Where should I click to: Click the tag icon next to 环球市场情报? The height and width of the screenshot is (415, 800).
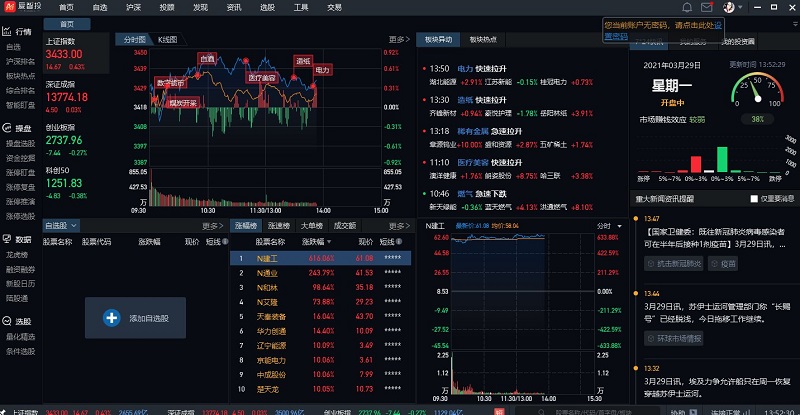651,338
